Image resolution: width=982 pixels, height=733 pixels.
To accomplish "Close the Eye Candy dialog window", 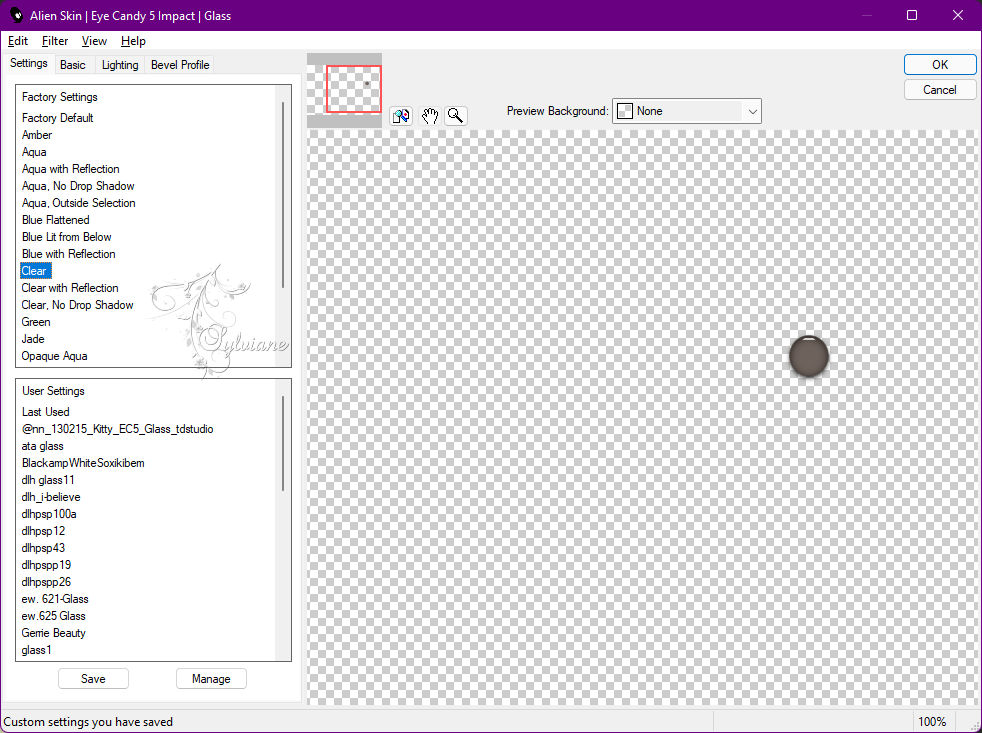I will (958, 15).
